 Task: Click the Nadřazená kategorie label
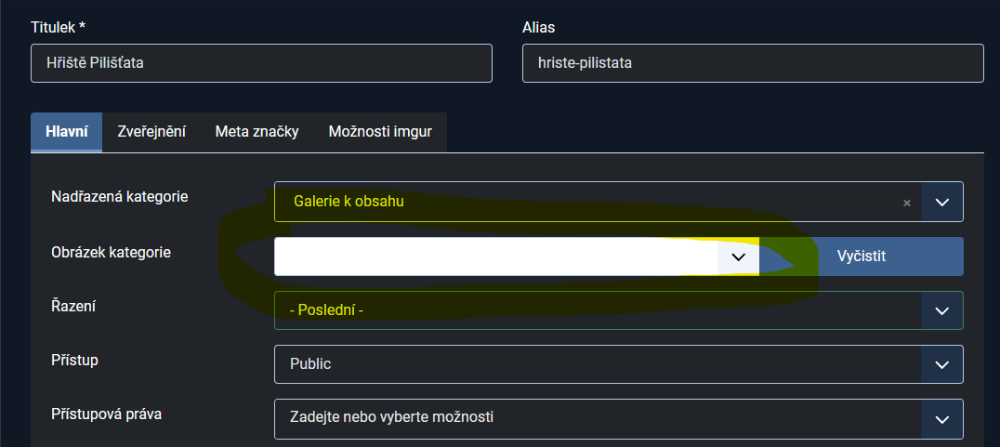[119, 196]
